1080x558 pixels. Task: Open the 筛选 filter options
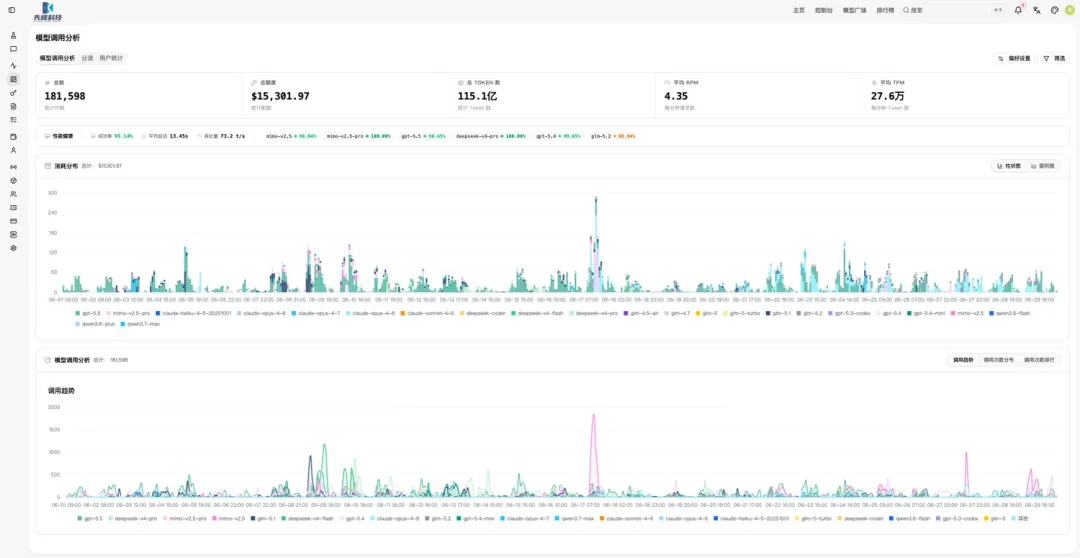click(x=1055, y=59)
